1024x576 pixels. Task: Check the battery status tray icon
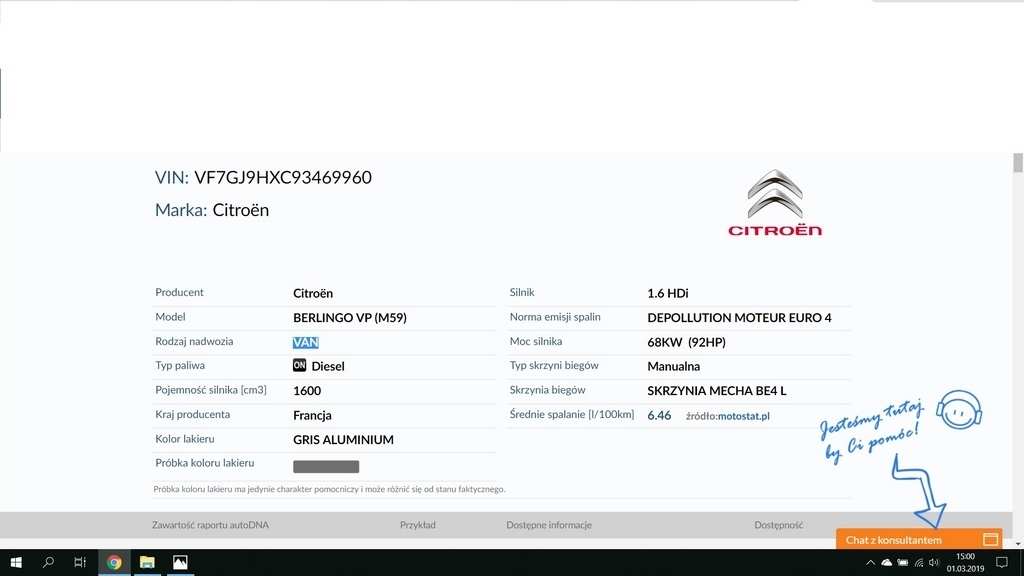(x=903, y=562)
